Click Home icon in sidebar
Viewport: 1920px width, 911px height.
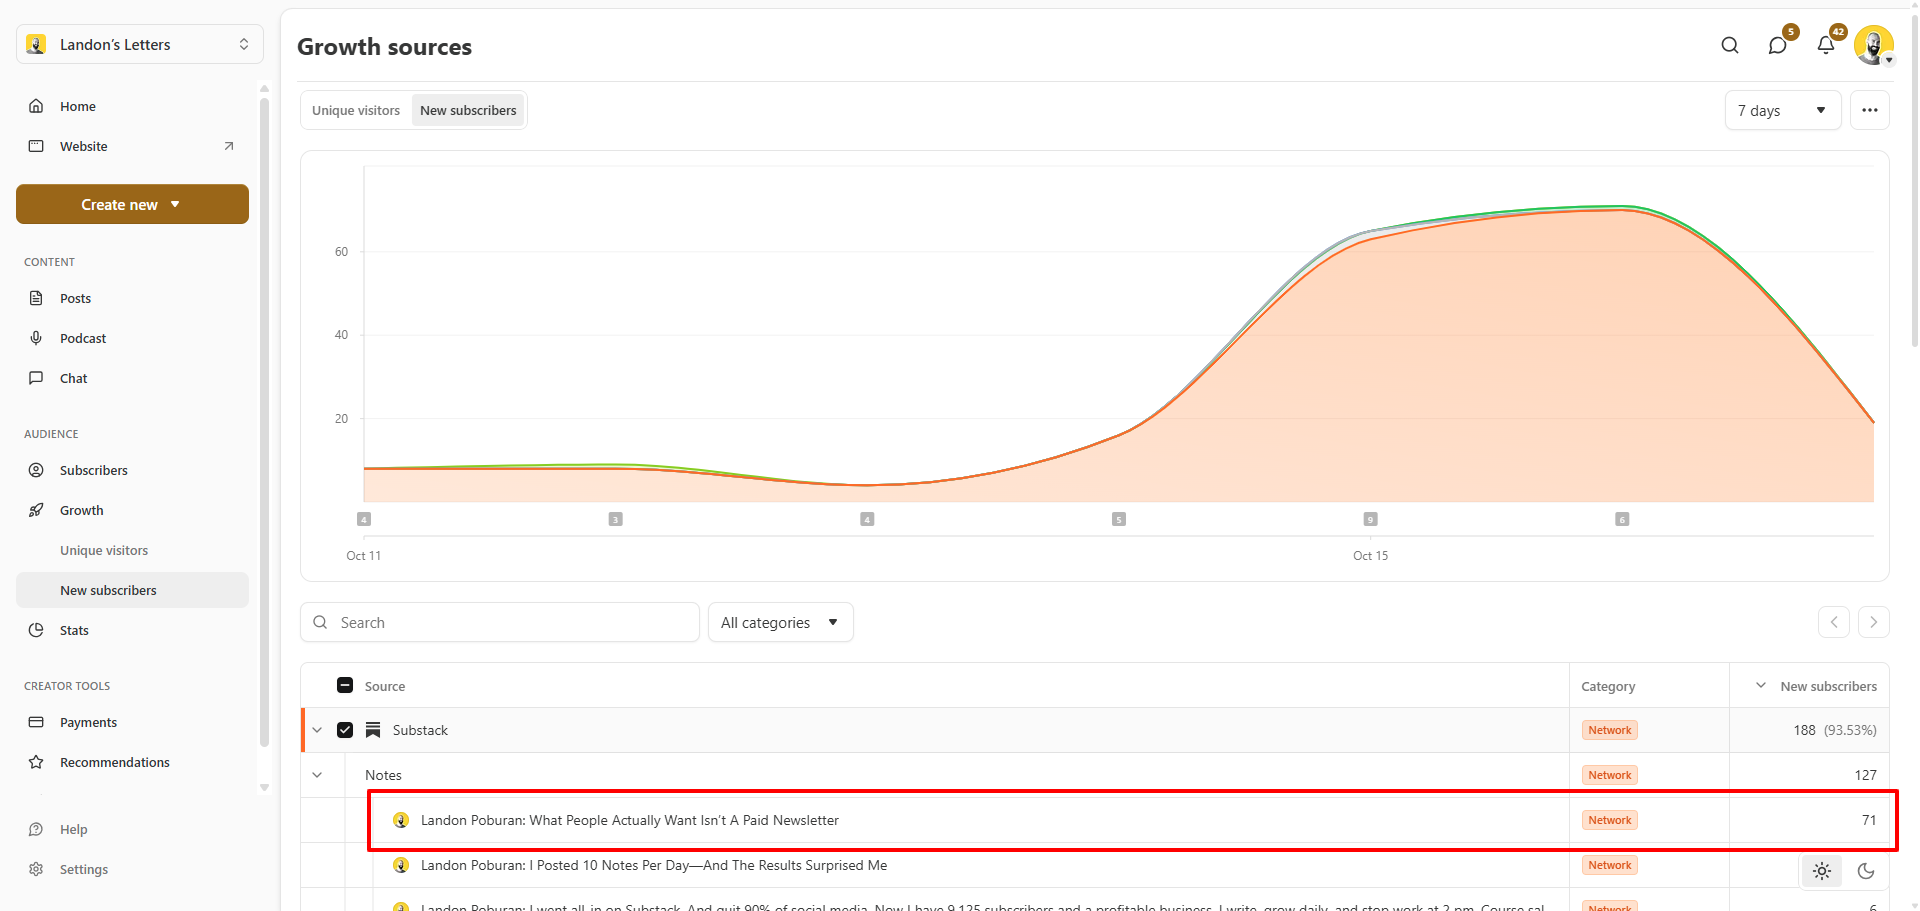pyautogui.click(x=36, y=106)
